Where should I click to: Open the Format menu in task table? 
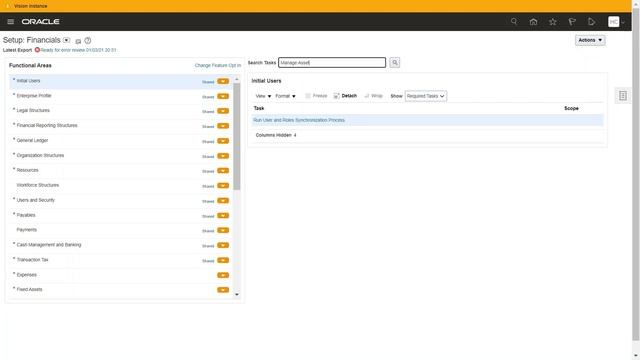(x=285, y=96)
